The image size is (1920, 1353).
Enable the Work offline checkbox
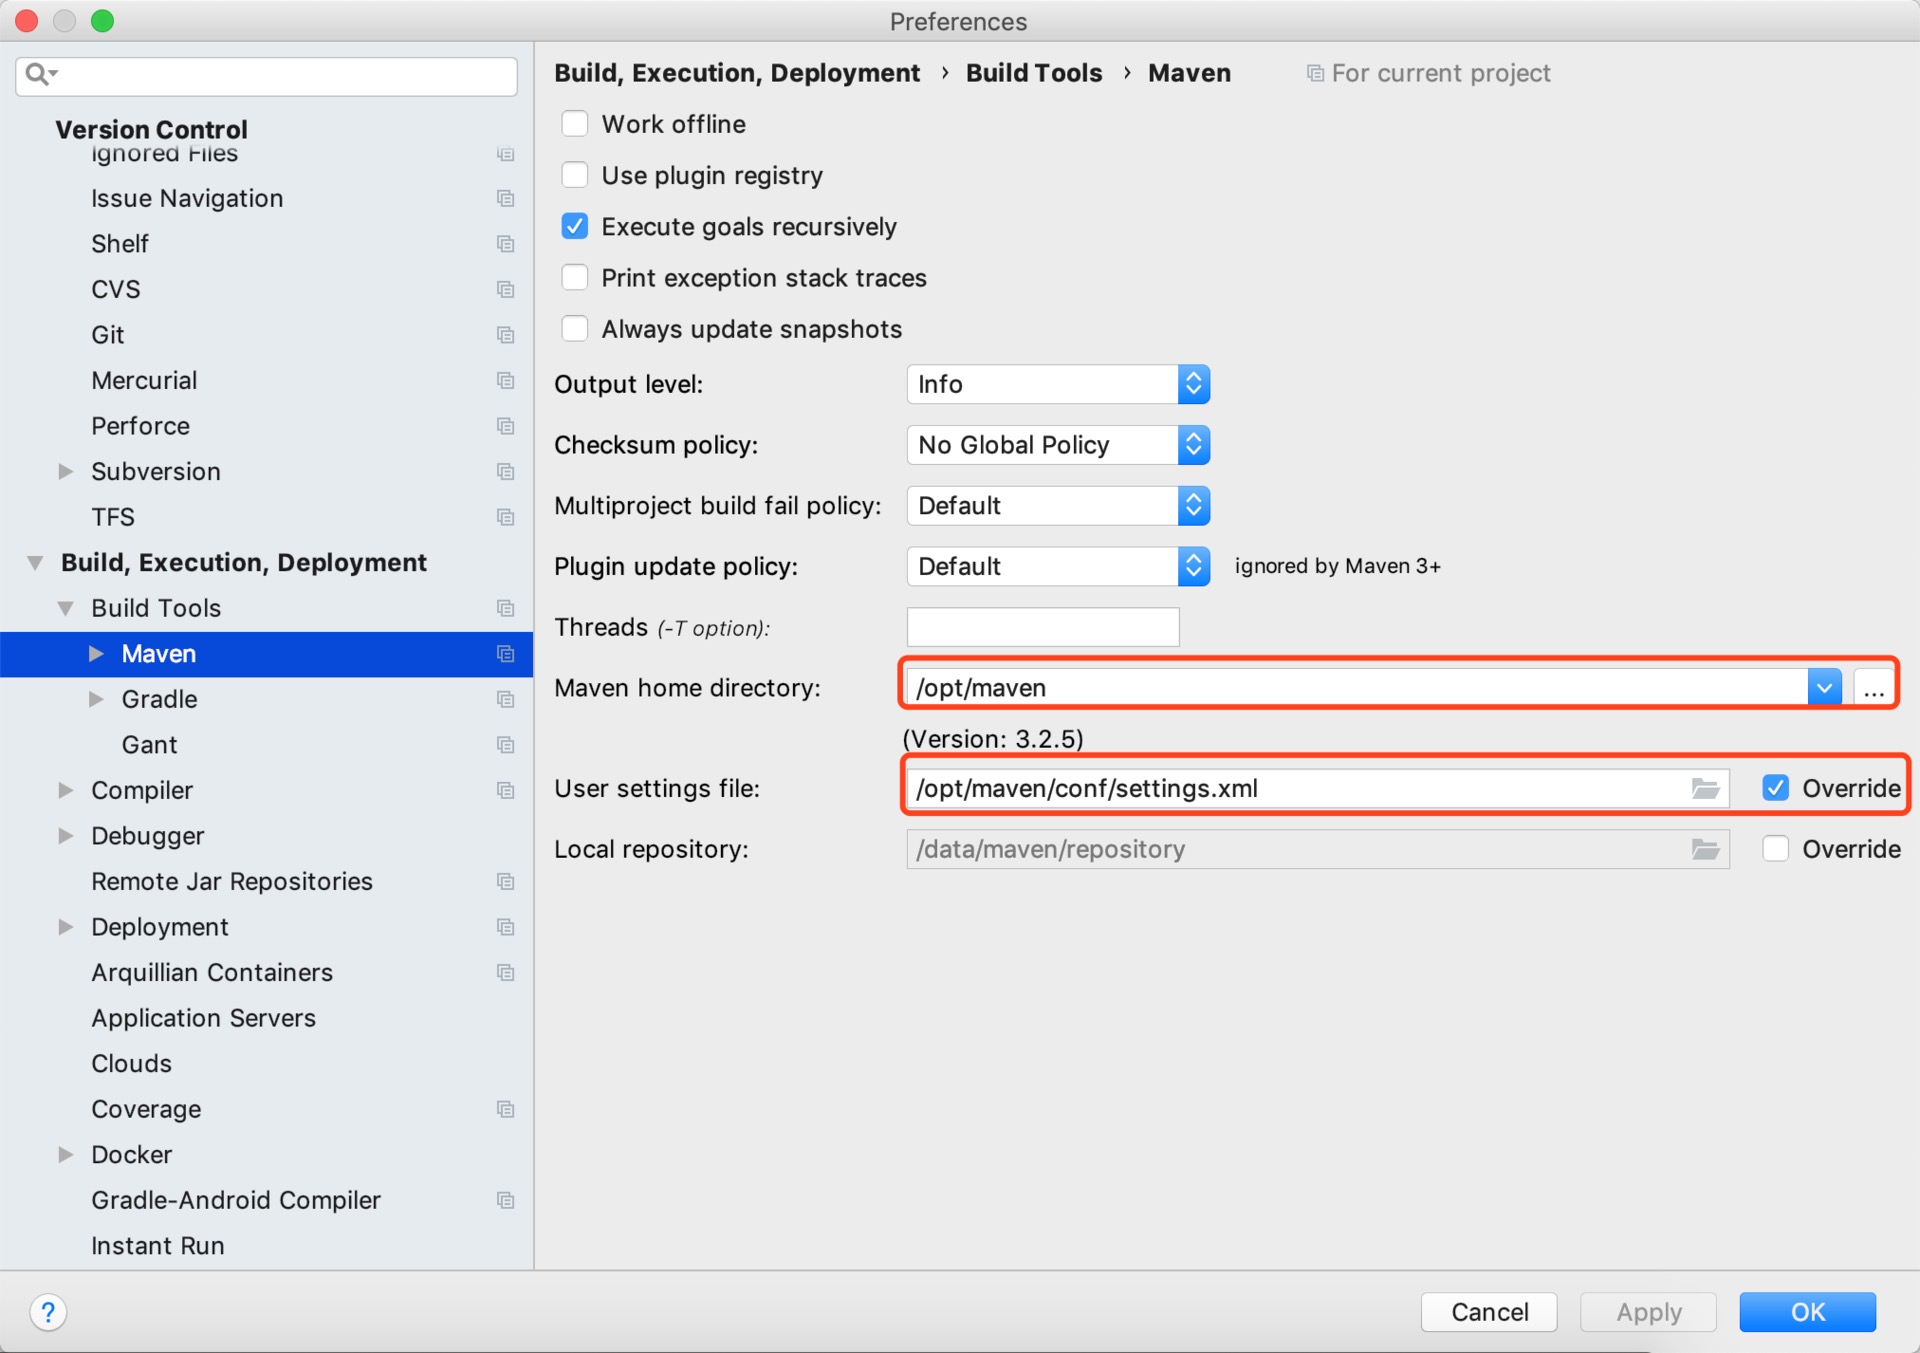point(575,124)
